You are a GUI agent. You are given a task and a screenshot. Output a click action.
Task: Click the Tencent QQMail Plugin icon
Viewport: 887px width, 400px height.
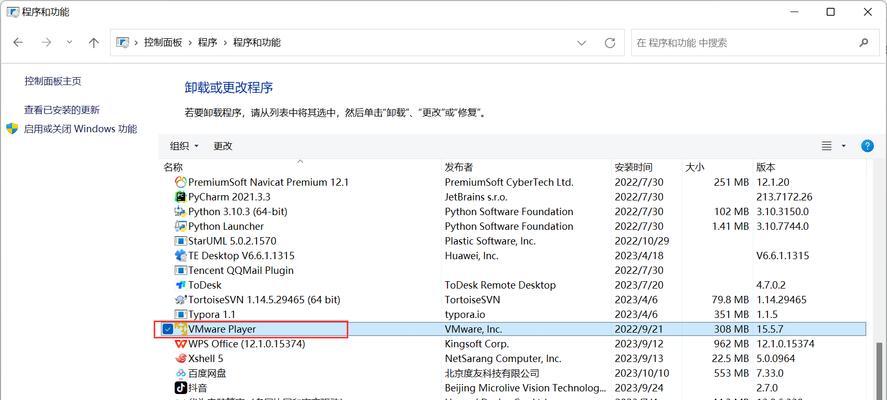pos(180,270)
